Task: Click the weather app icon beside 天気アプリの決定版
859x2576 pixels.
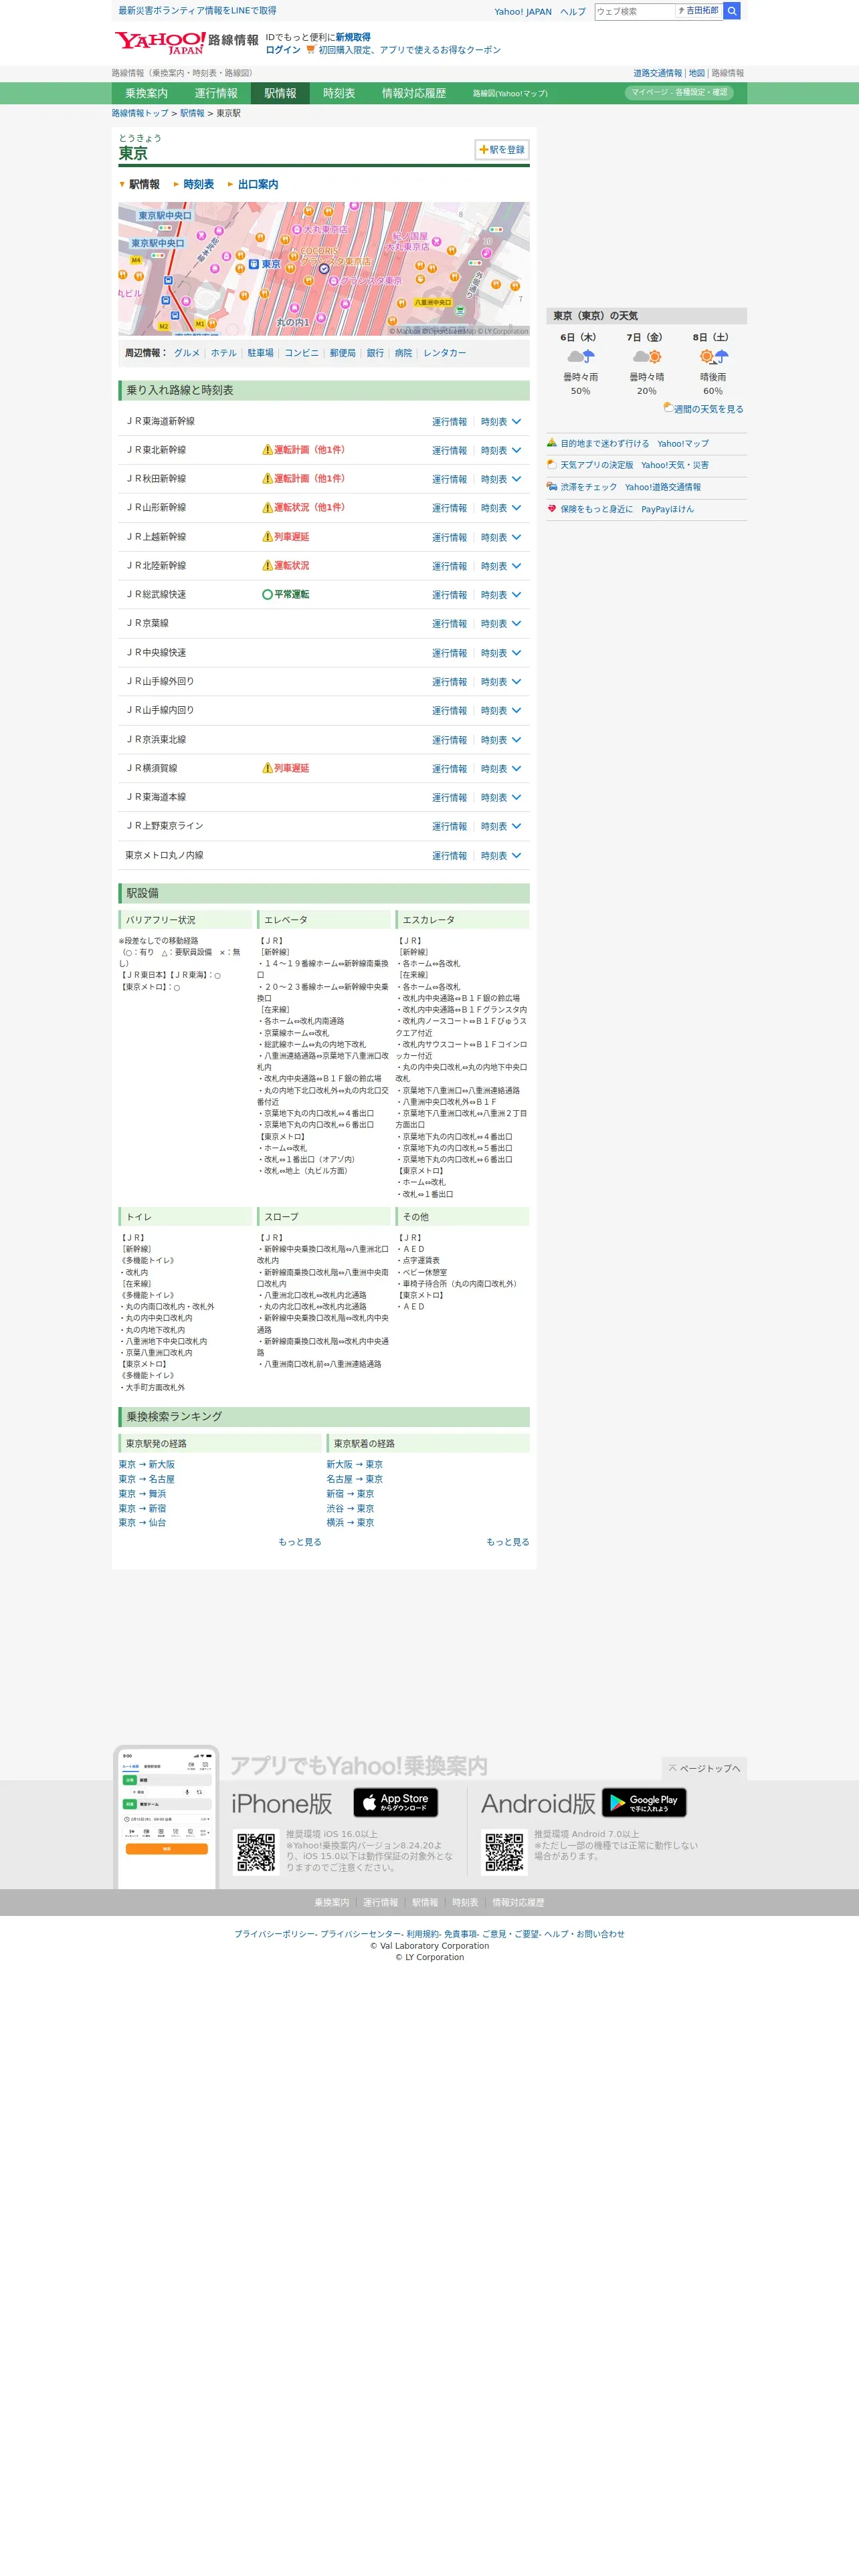Action: tap(551, 465)
